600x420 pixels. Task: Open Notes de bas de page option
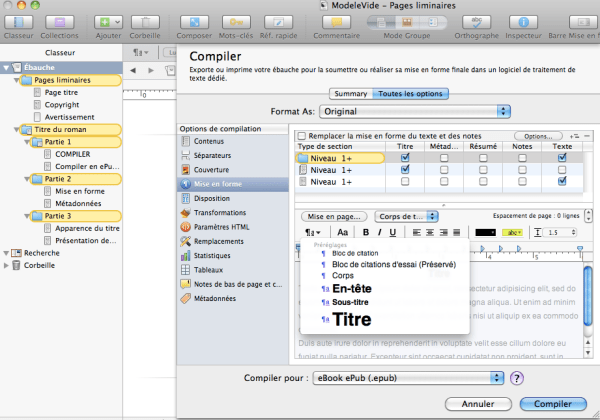click(x=233, y=284)
